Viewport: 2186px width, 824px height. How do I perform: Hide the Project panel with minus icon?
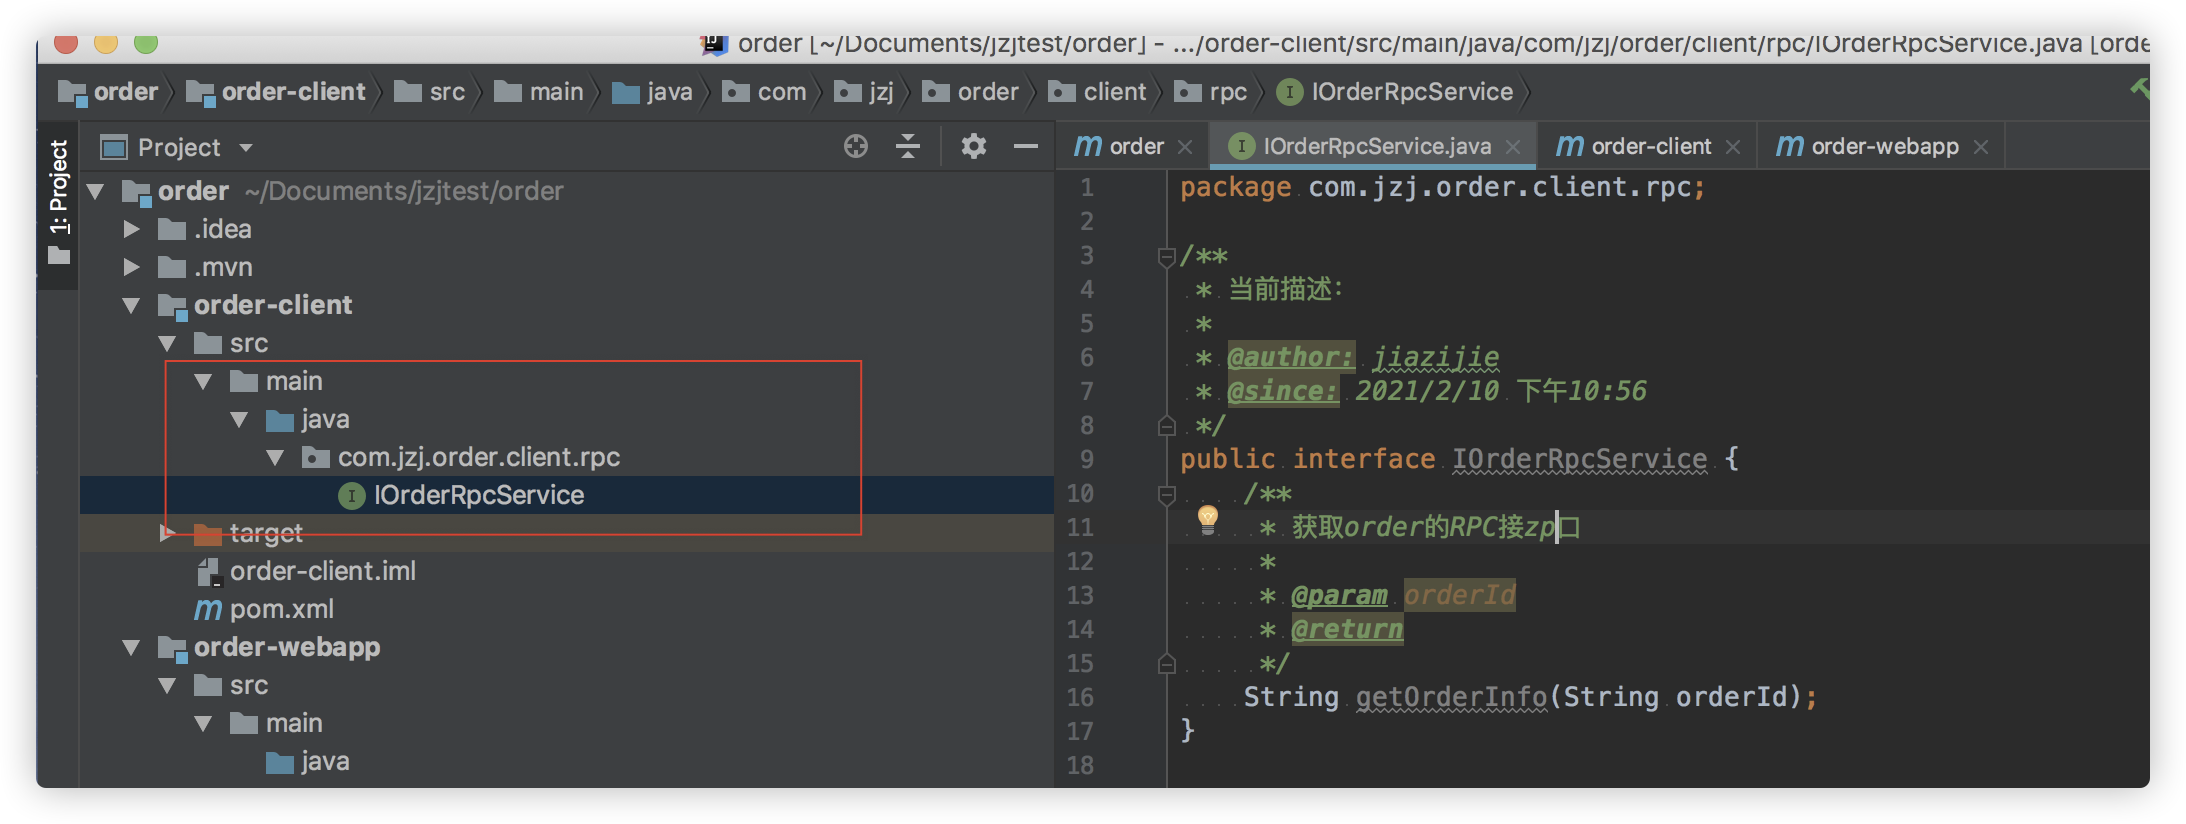click(x=1025, y=147)
